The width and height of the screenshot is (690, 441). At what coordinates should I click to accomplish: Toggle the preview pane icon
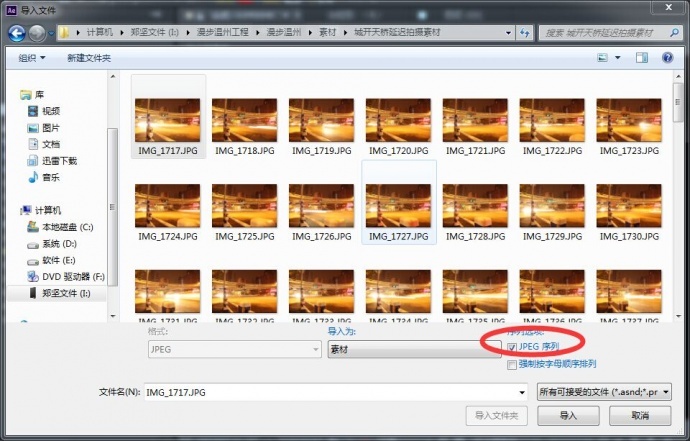coord(643,58)
